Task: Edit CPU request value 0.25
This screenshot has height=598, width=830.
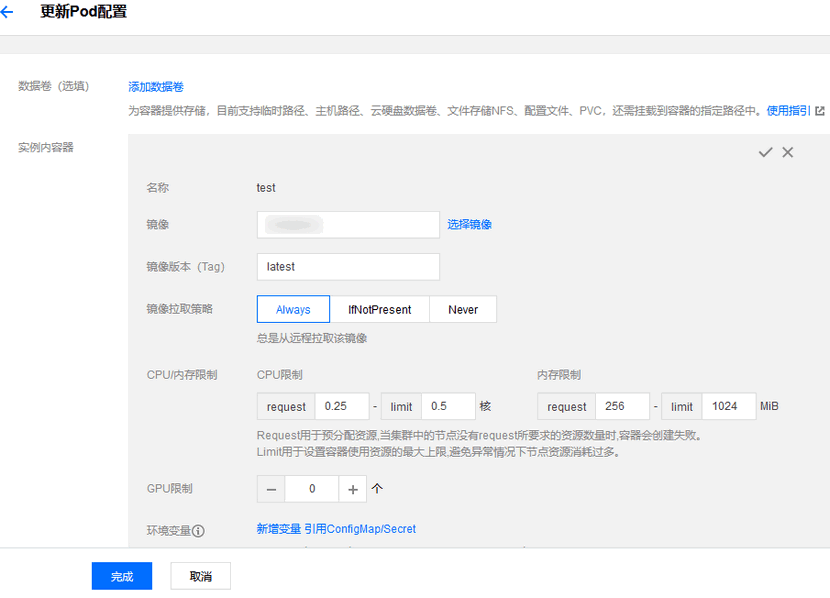Action: point(342,406)
